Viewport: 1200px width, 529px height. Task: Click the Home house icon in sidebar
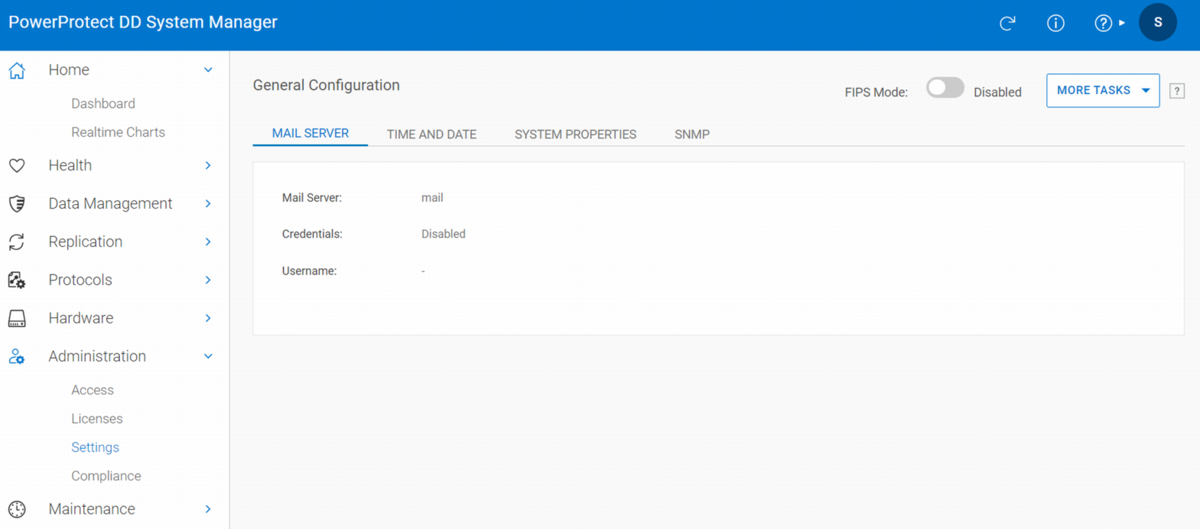coord(17,70)
